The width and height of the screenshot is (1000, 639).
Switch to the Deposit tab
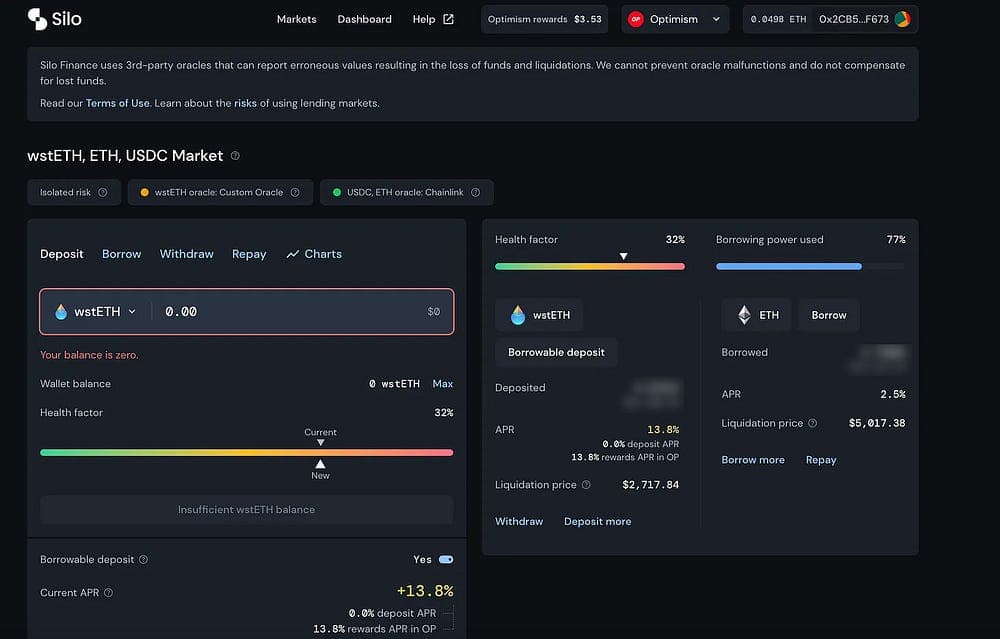click(x=62, y=254)
